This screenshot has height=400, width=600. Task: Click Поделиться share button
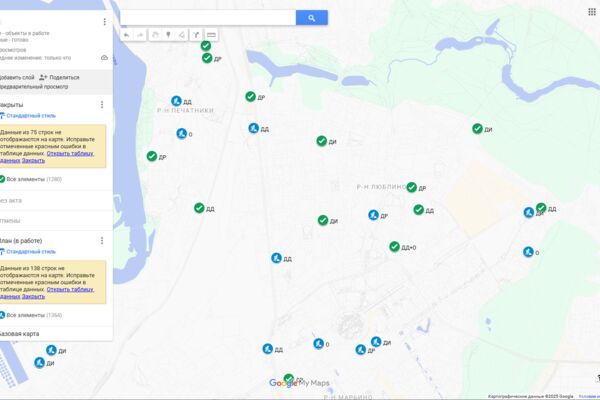tap(59, 77)
